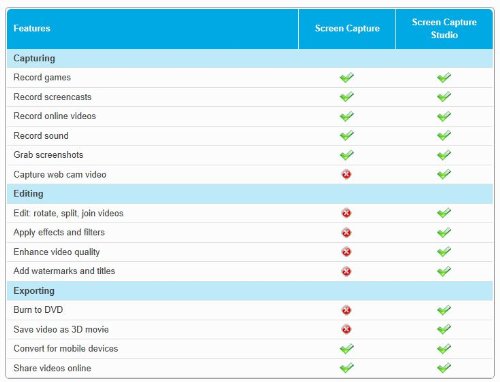Click Screen Capture checkmark for Record games

pyautogui.click(x=347, y=78)
